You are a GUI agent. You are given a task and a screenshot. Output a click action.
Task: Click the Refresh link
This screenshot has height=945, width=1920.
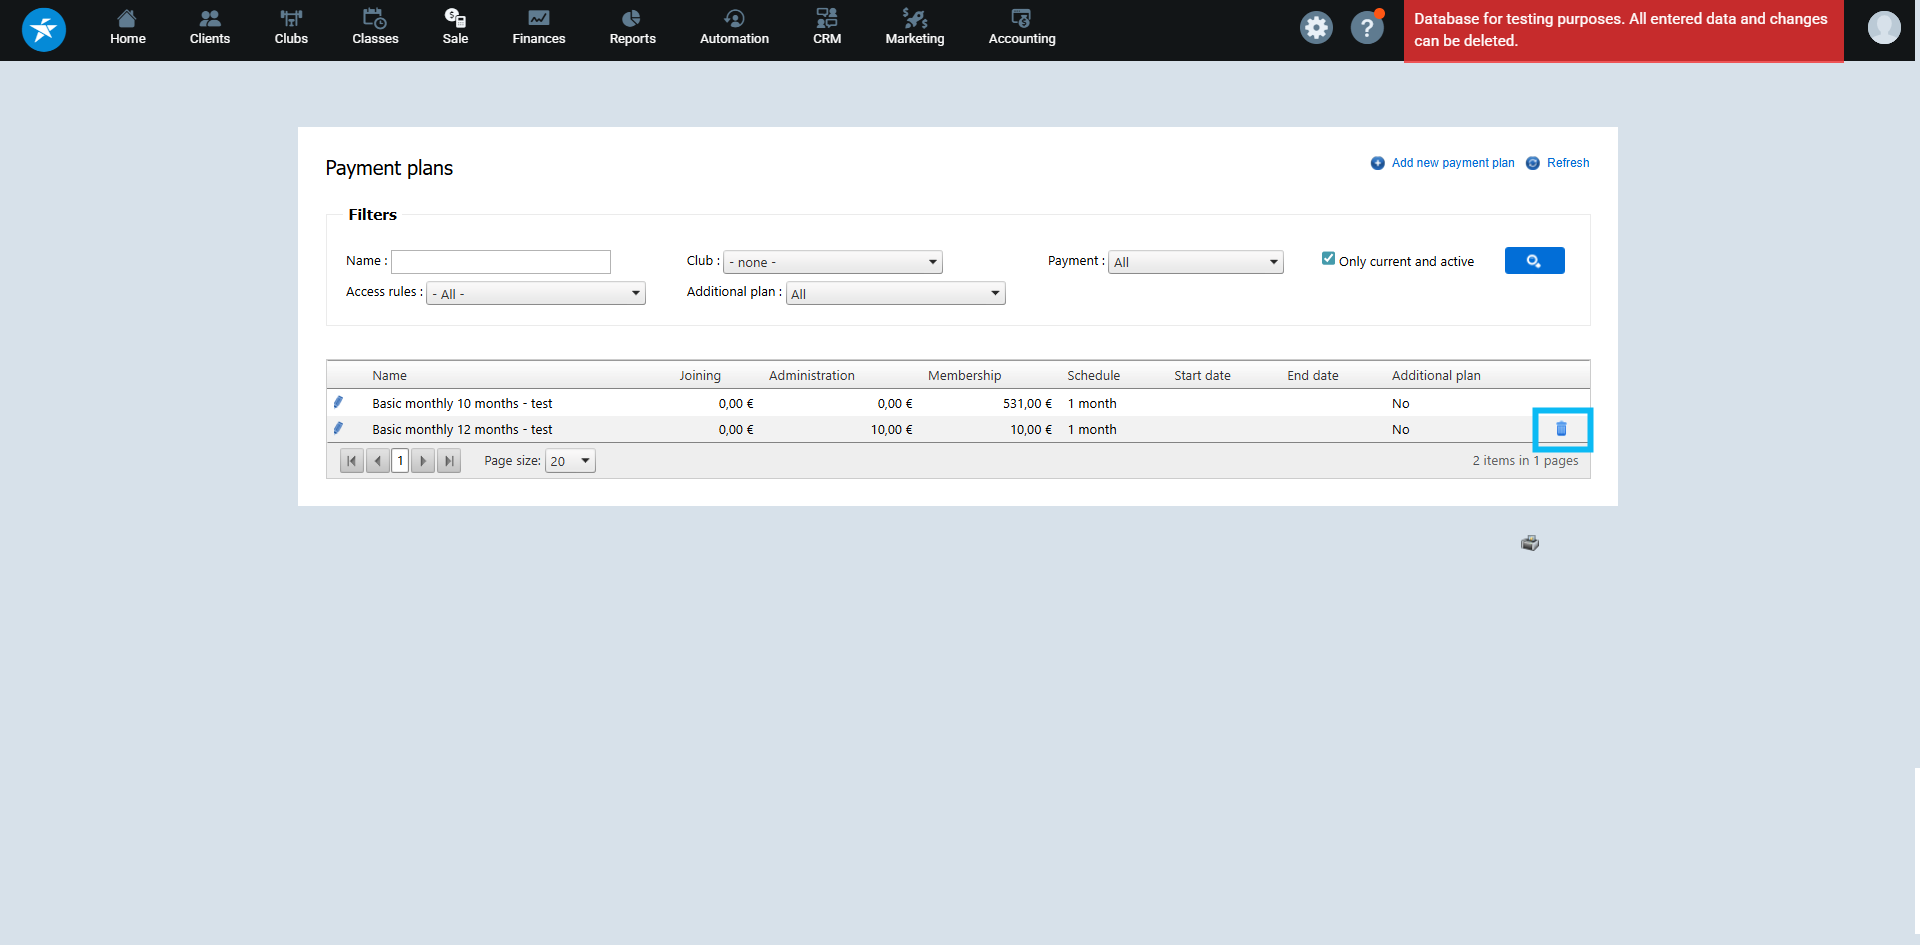point(1567,163)
